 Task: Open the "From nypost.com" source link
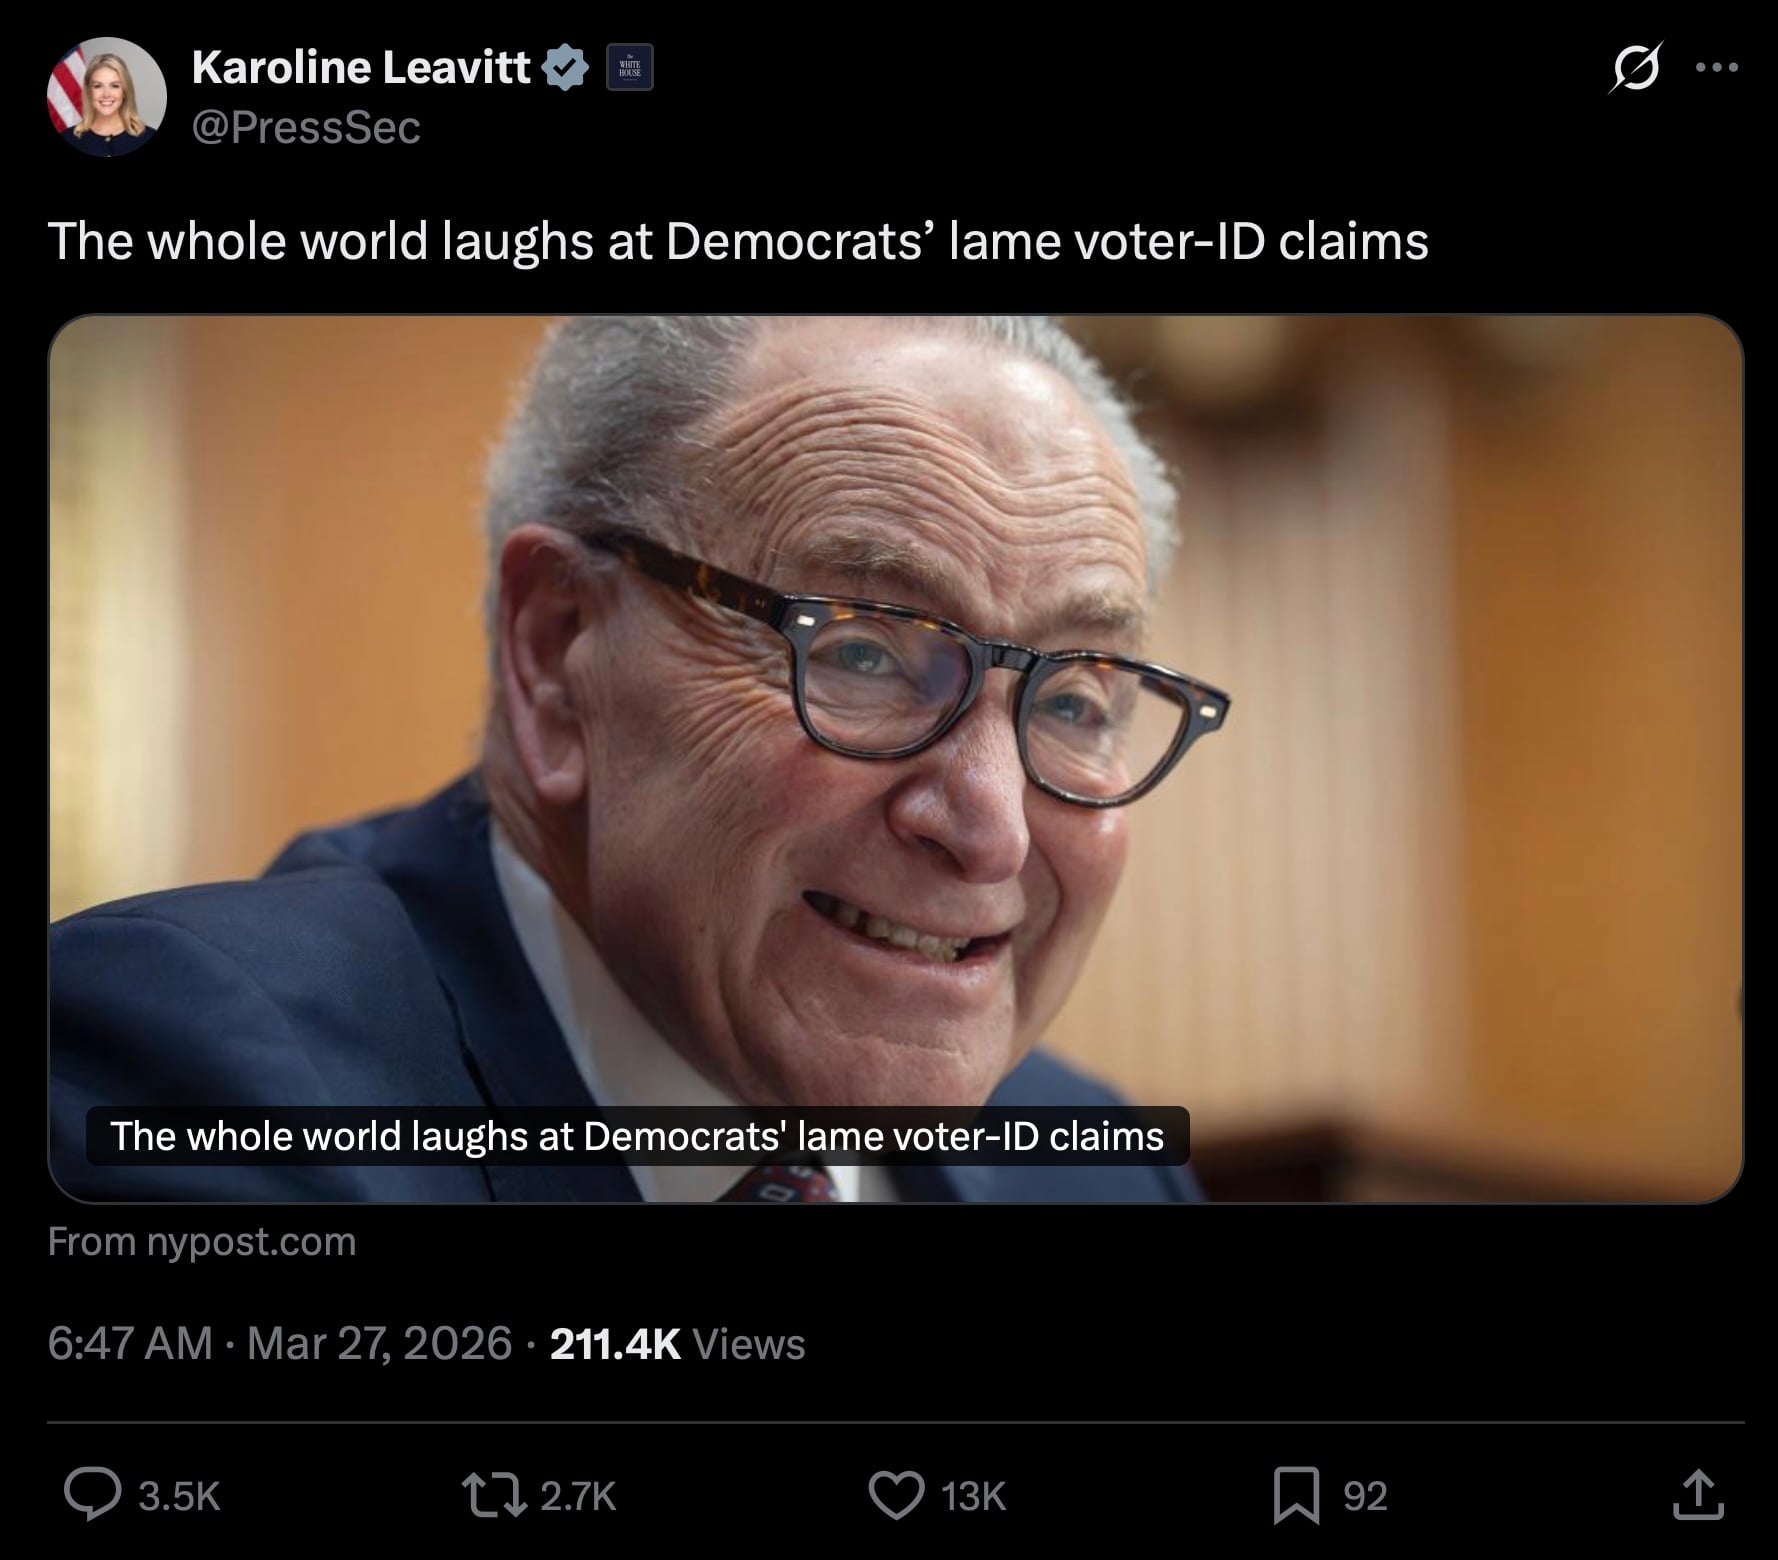click(x=202, y=1241)
